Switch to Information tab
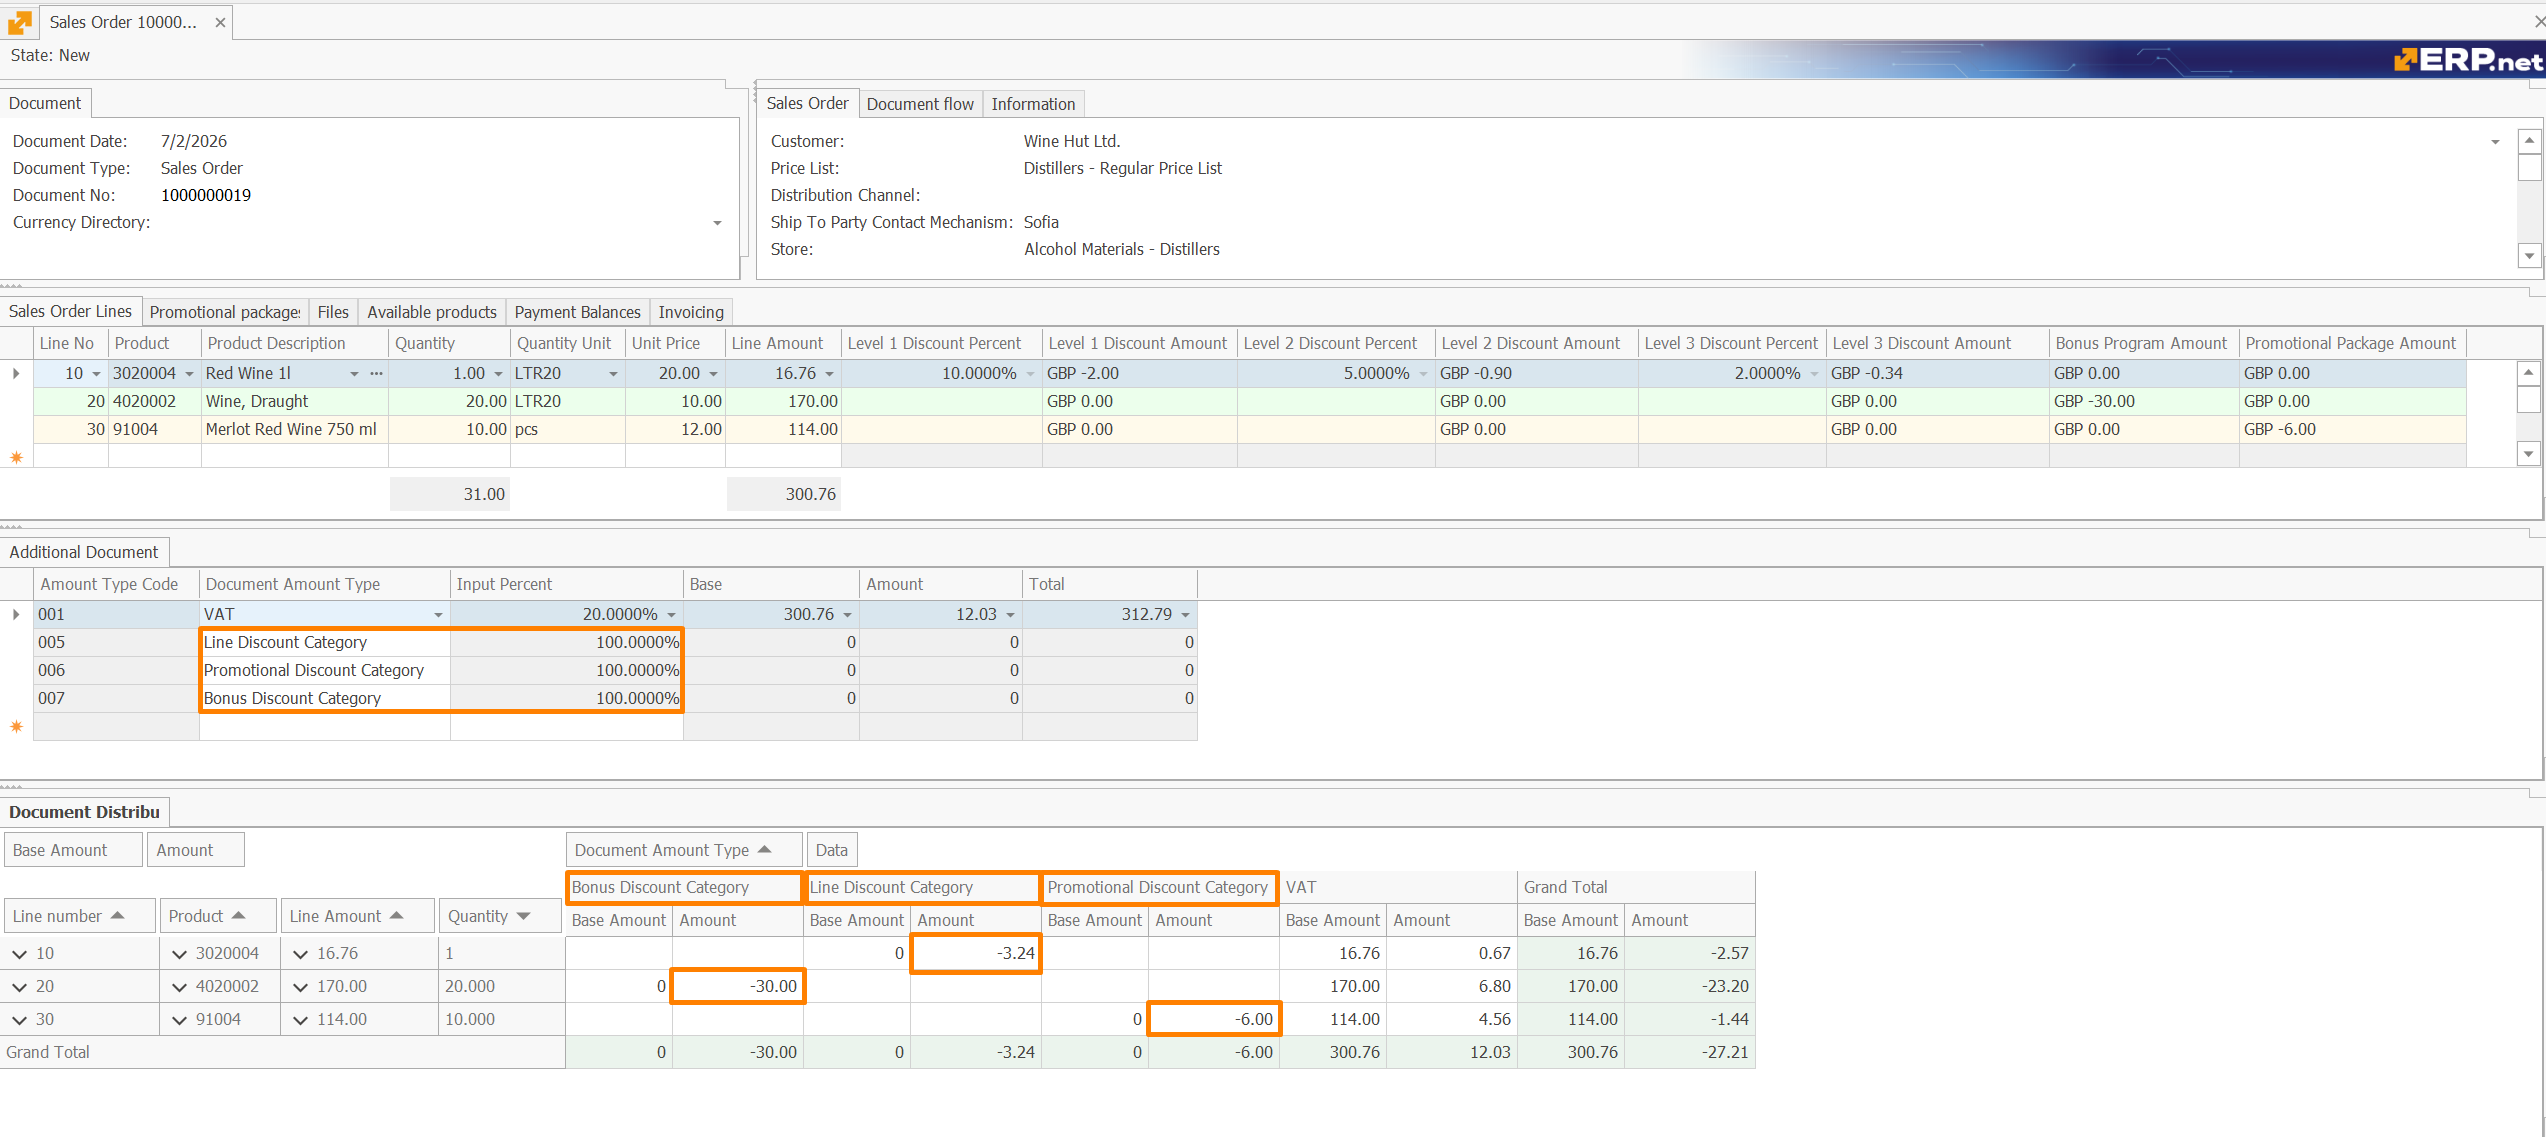 (x=1033, y=104)
